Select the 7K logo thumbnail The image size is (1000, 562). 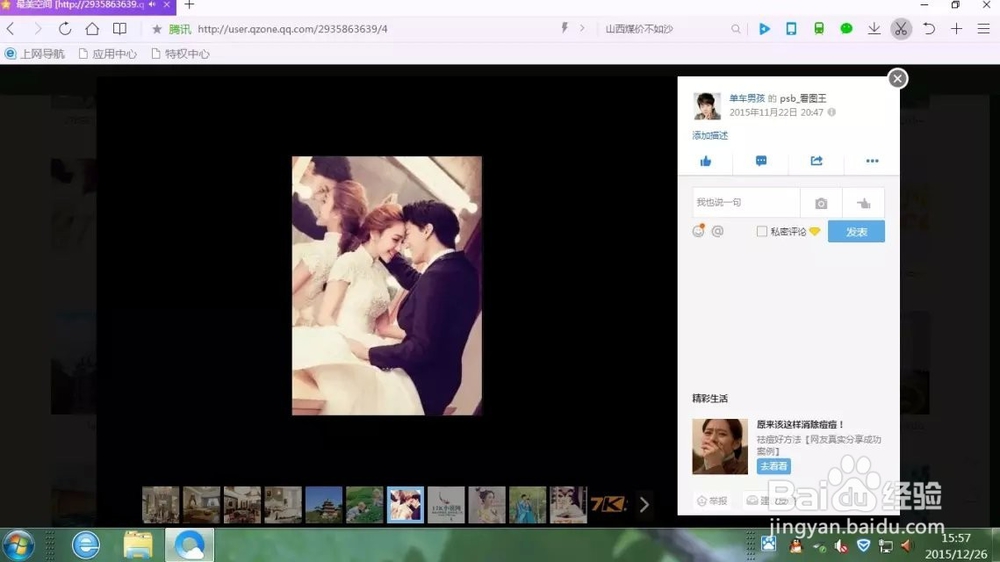[x=608, y=505]
